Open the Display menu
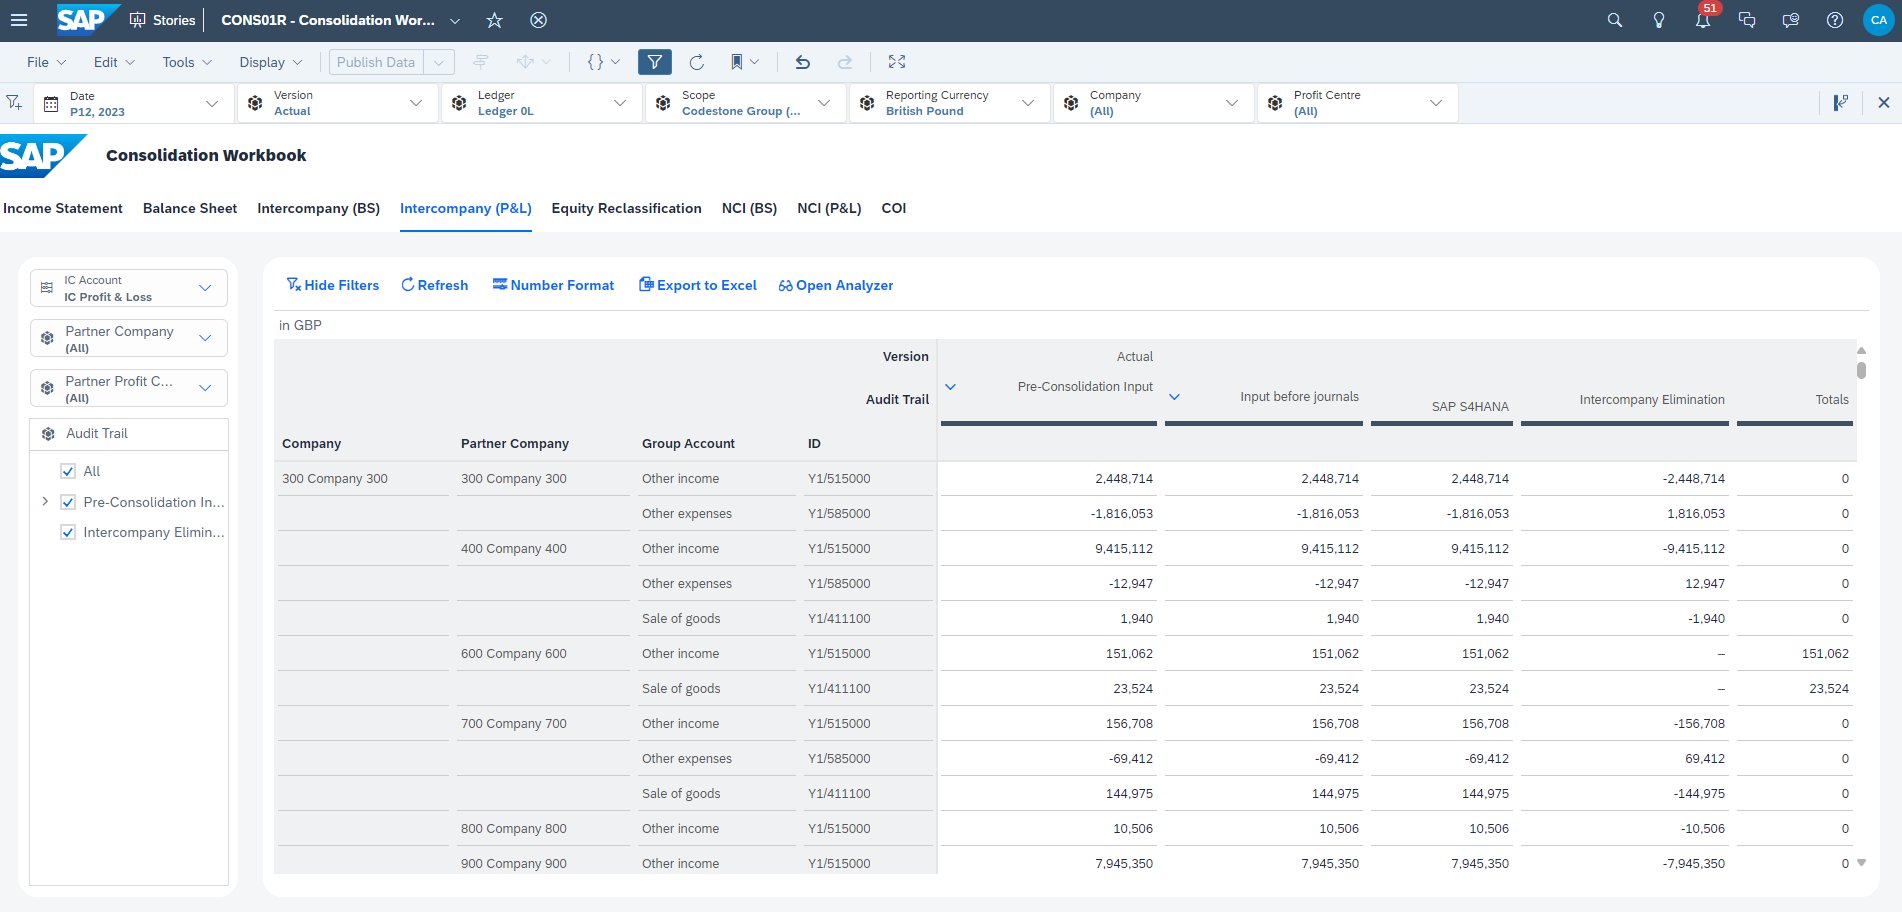The width and height of the screenshot is (1902, 912). [270, 62]
